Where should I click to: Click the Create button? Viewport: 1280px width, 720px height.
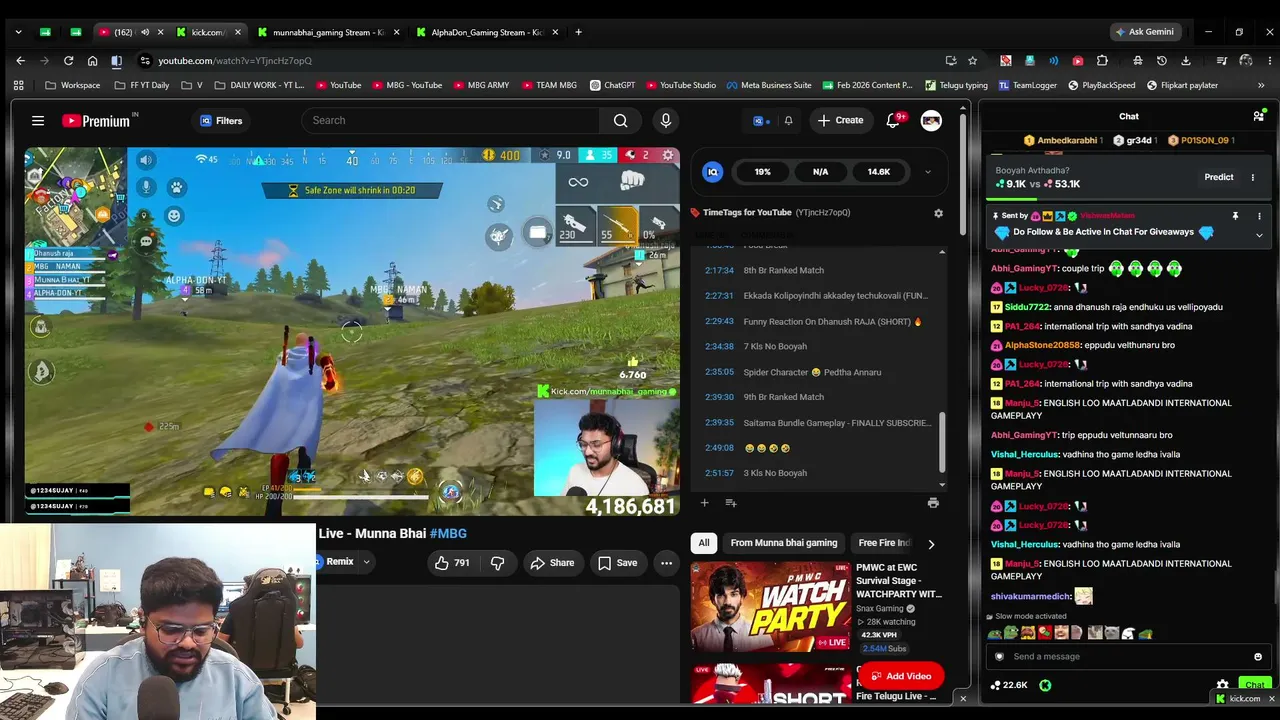pos(840,121)
